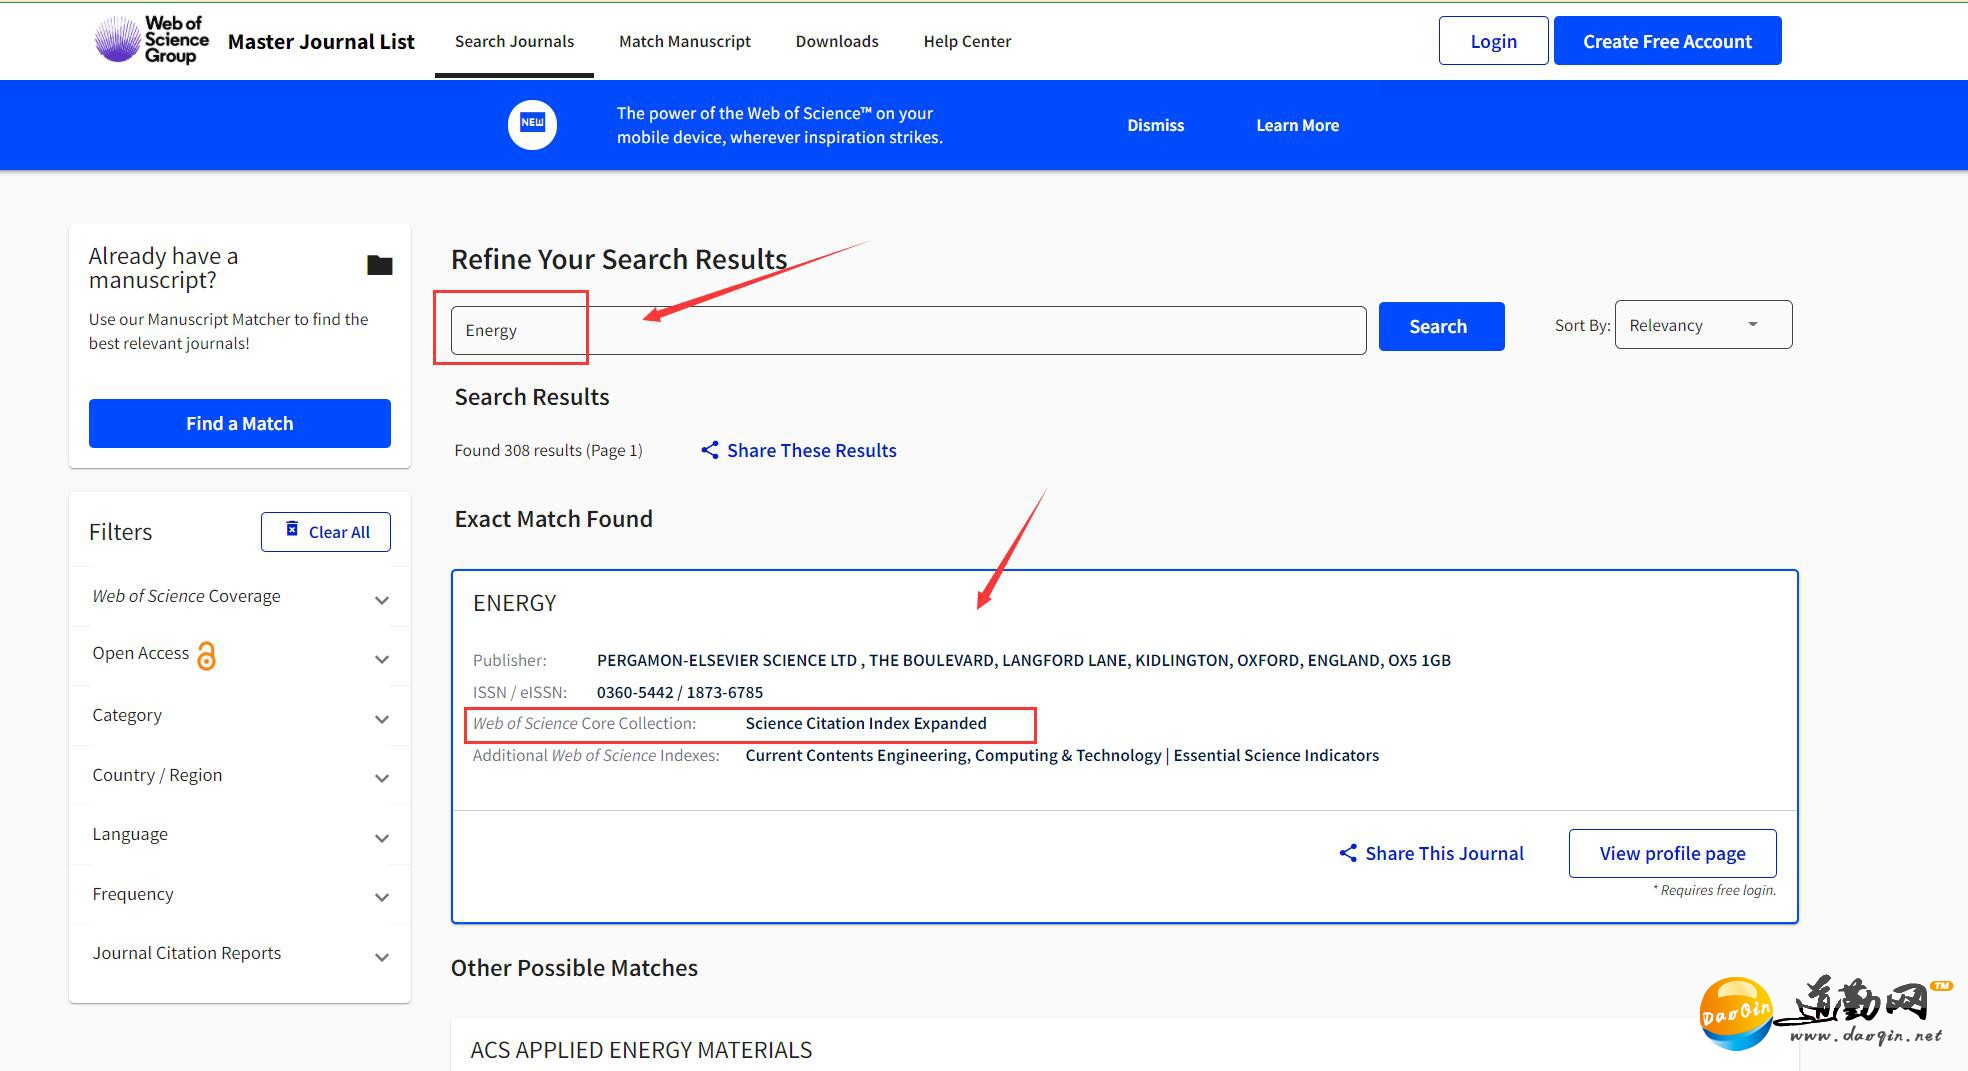1968x1071 pixels.
Task: Click the Requires free login note
Action: coord(1714,890)
